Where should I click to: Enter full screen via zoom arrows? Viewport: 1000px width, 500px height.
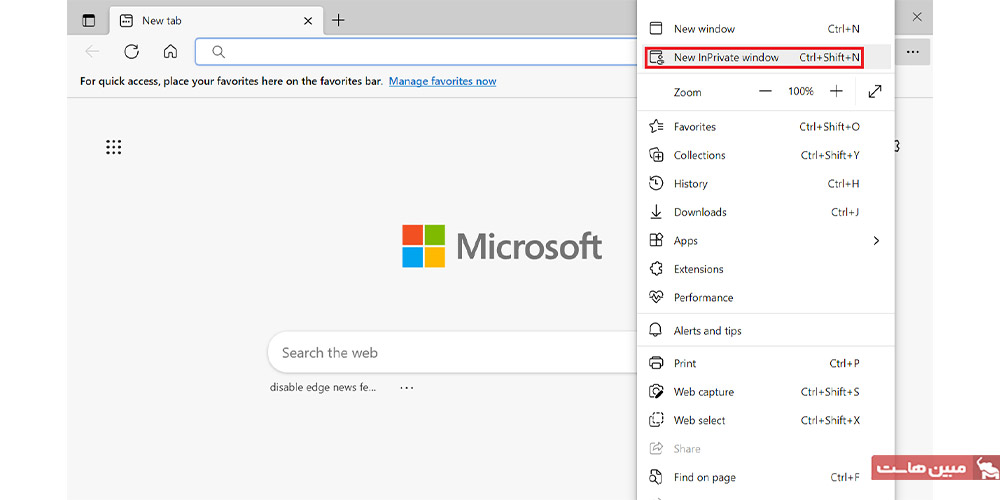point(875,92)
